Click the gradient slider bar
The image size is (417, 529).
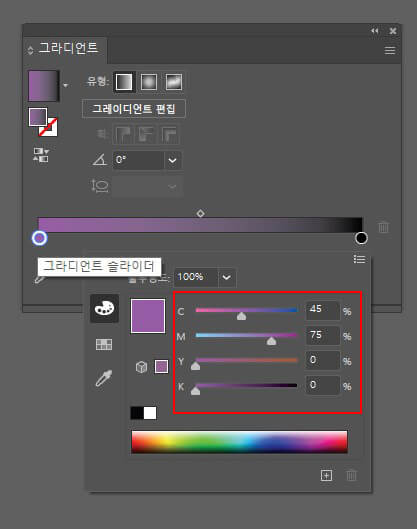[200, 225]
